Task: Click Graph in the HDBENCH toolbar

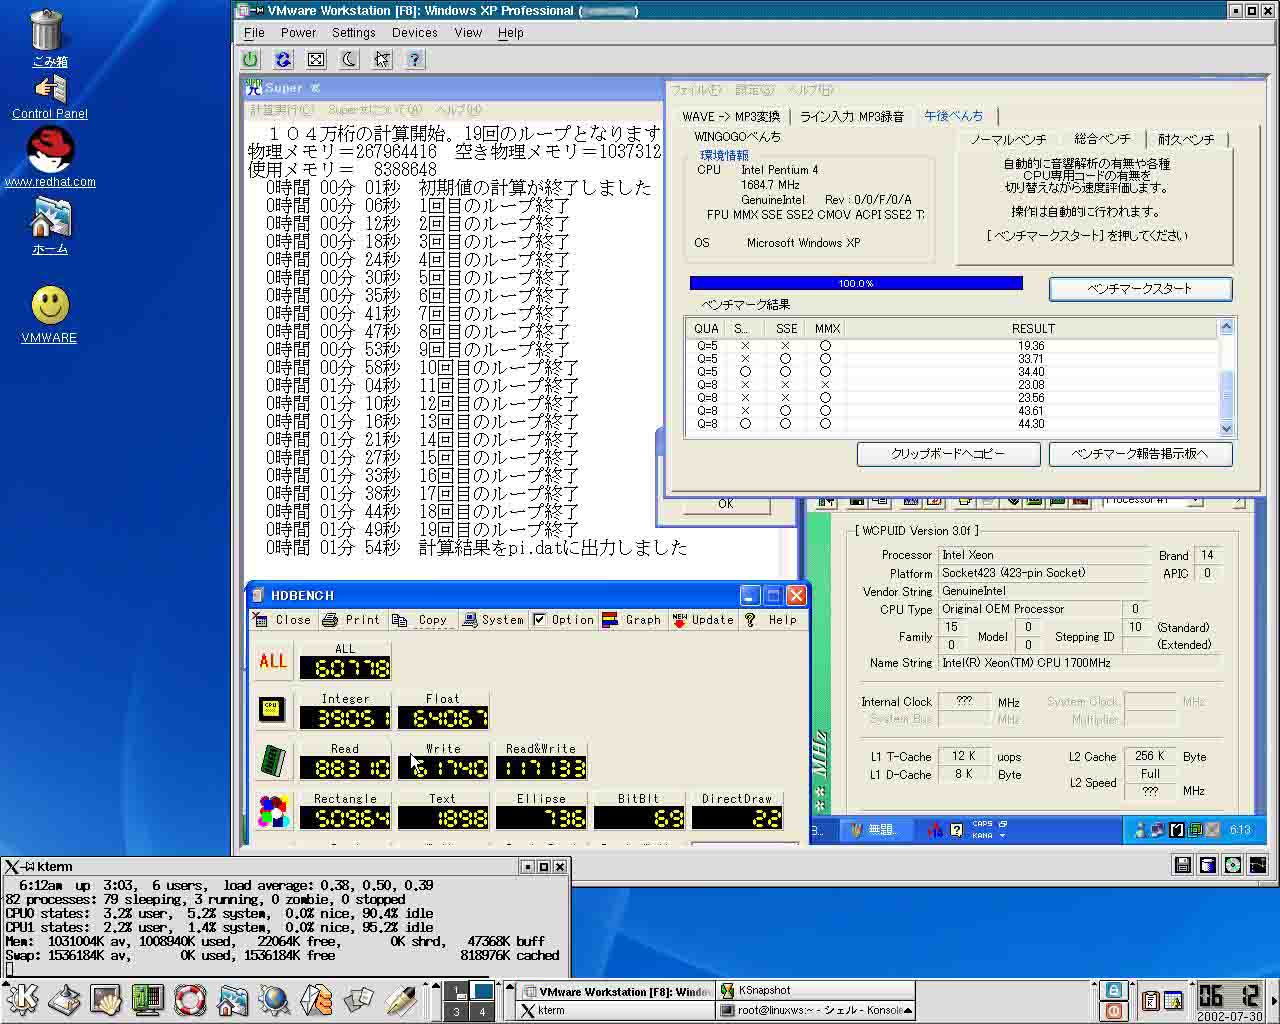Action: (632, 620)
